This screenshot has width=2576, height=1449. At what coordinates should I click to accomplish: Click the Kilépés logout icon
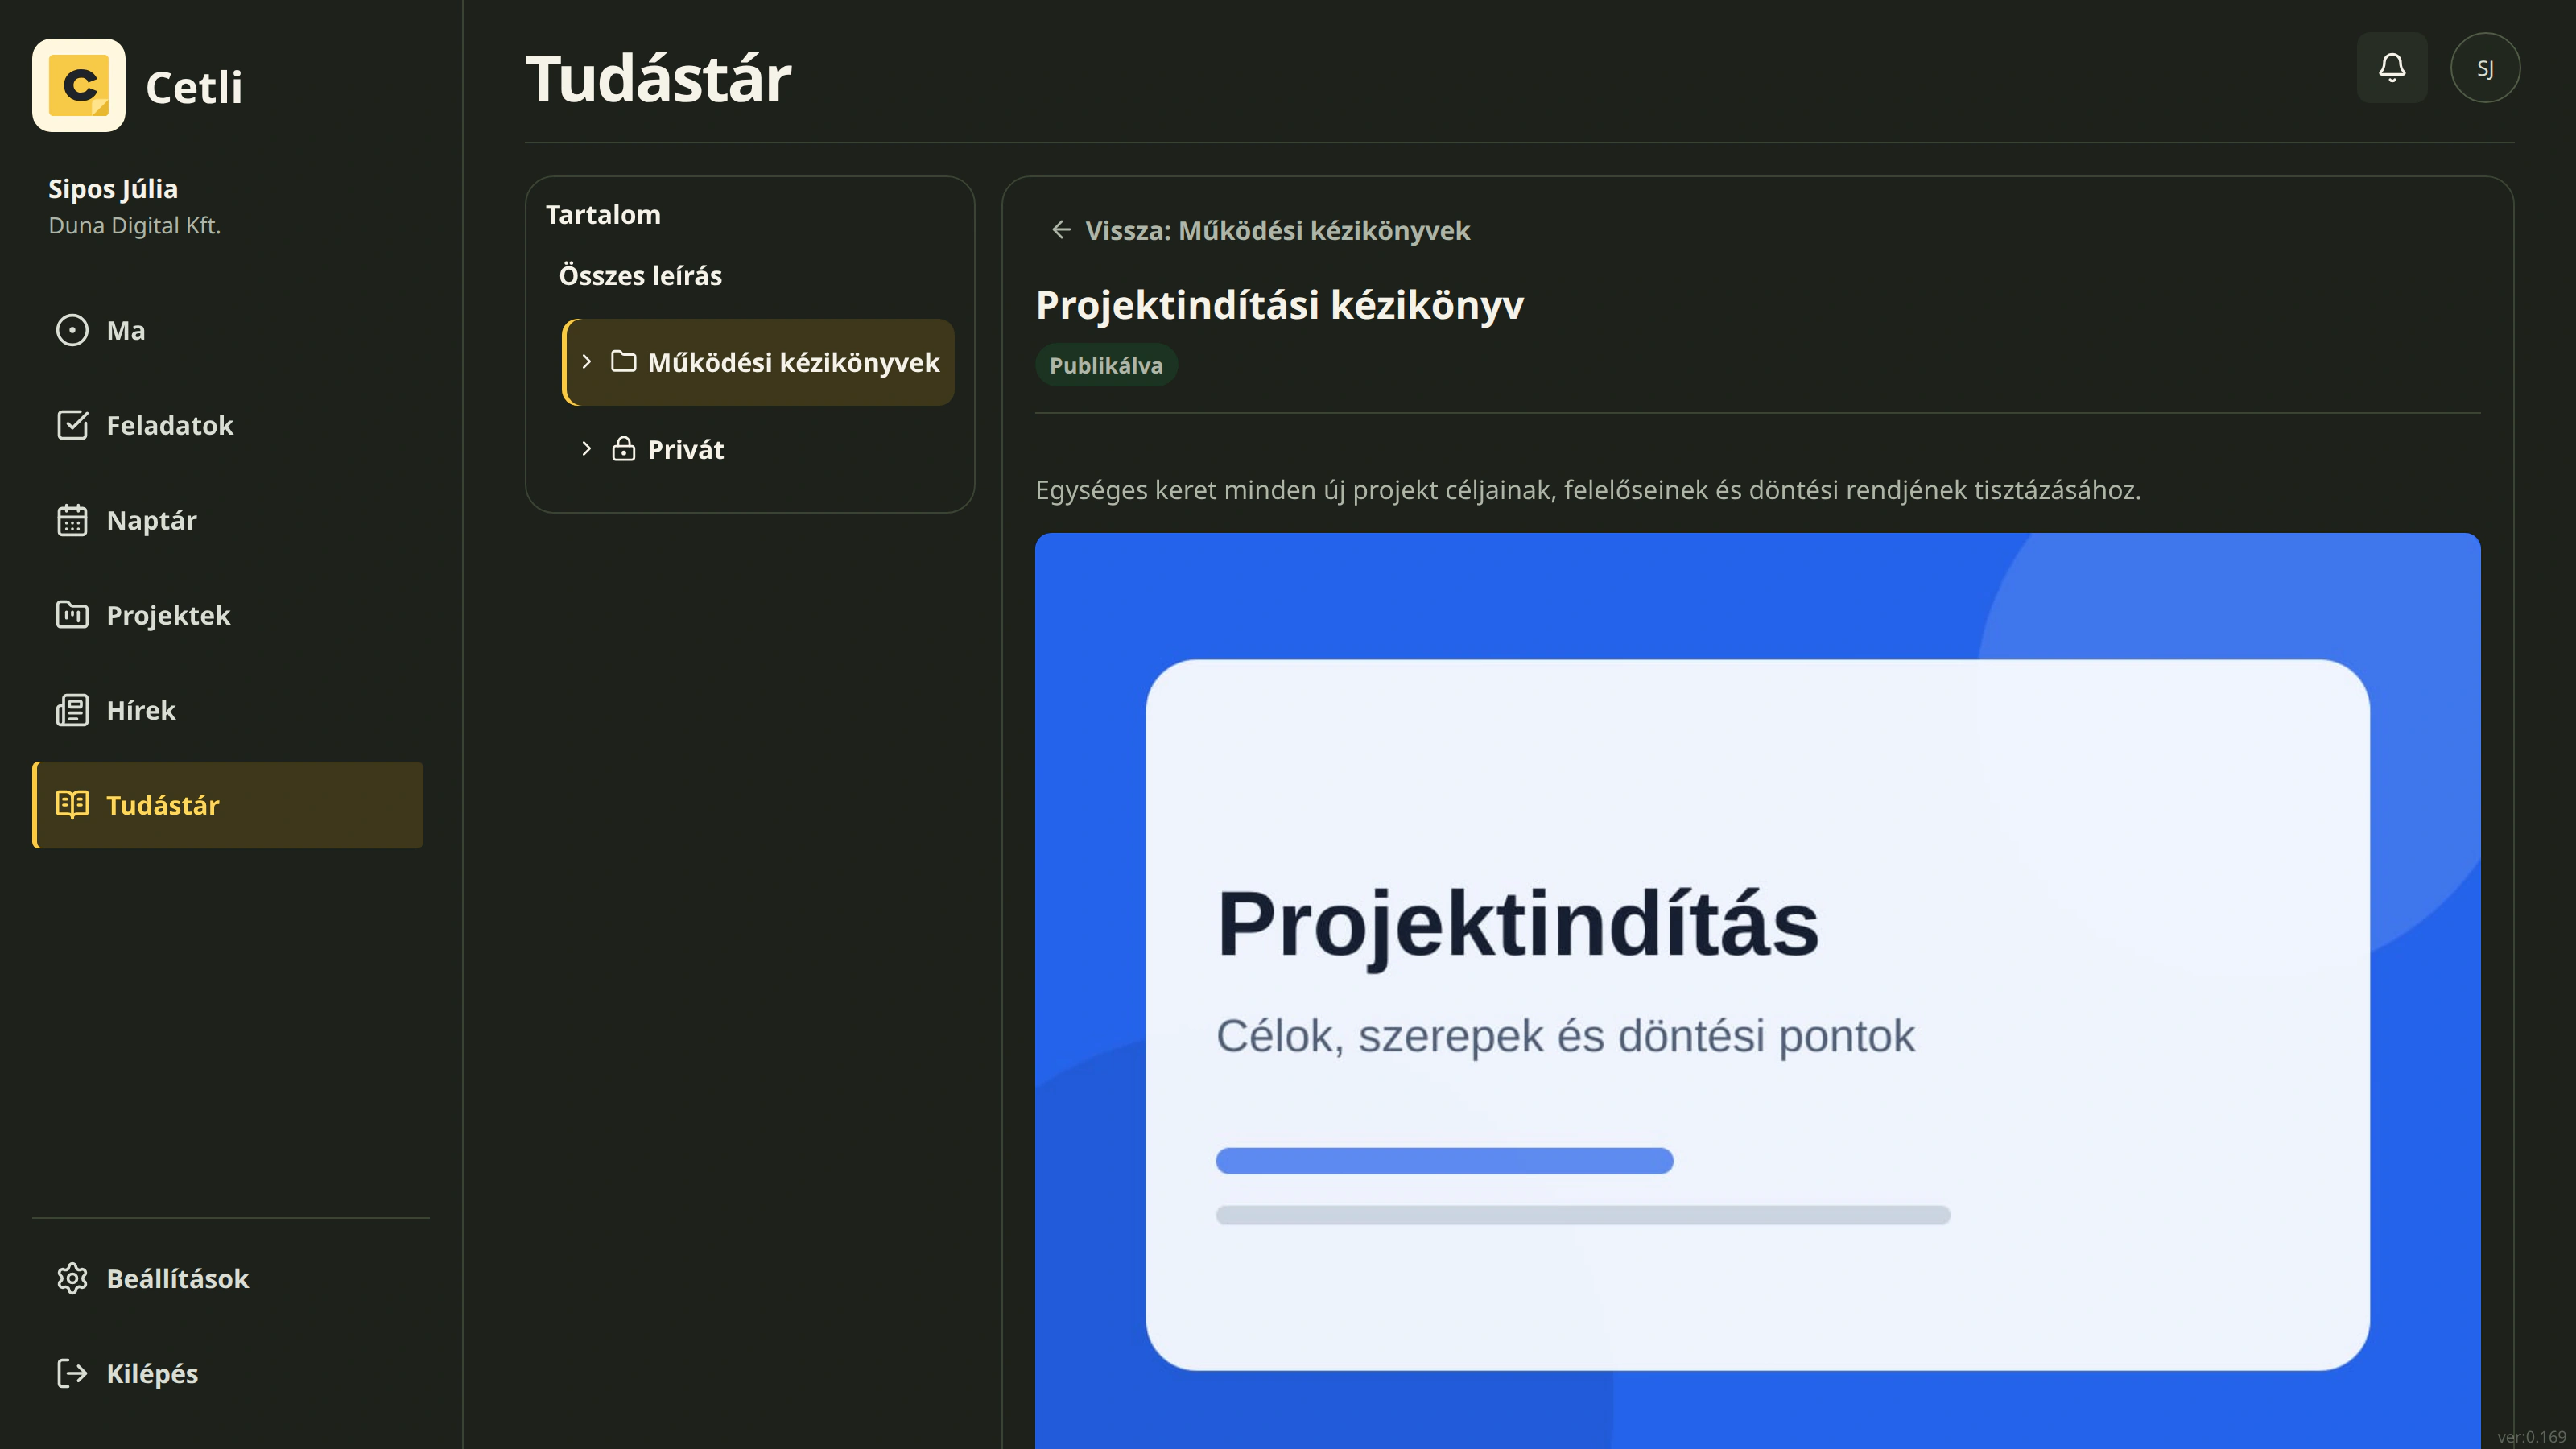pos(72,1374)
